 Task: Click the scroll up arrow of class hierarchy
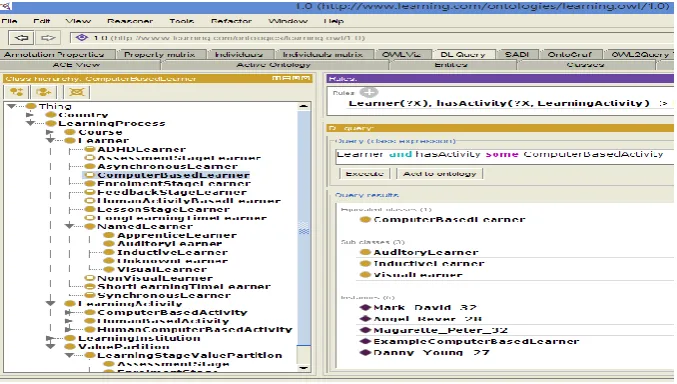click(304, 106)
